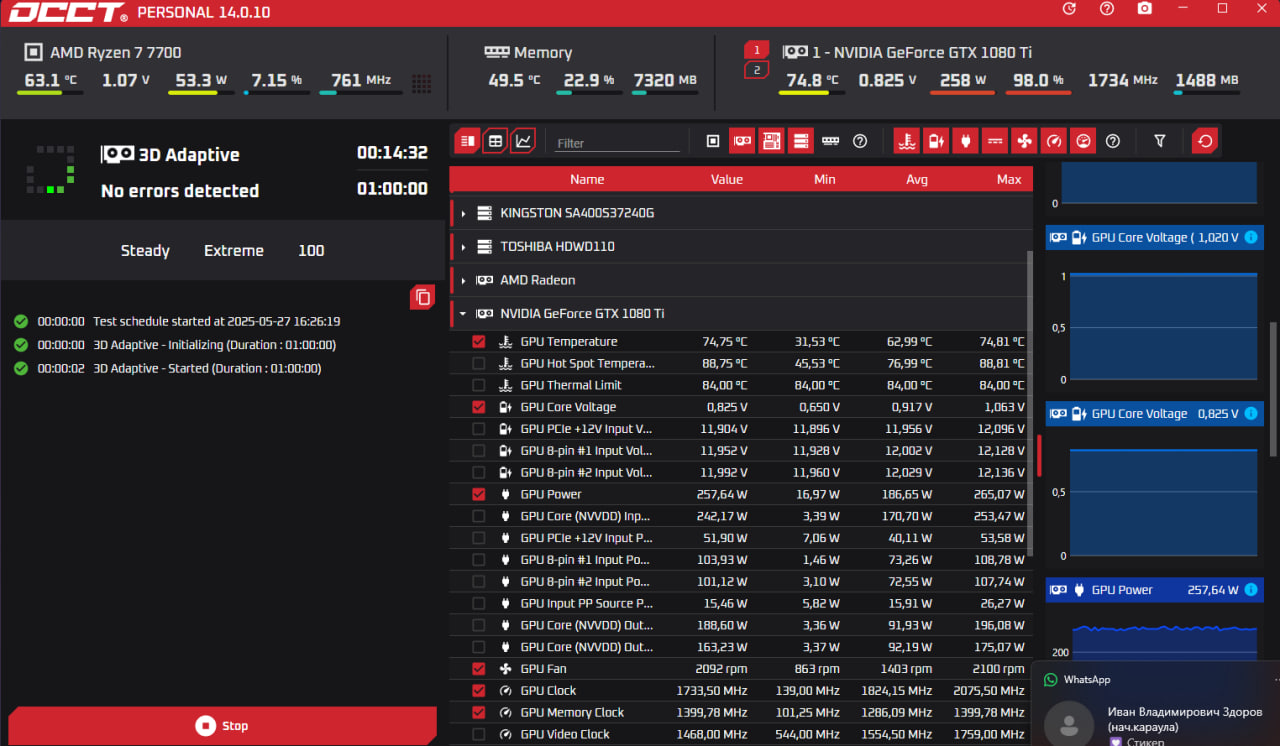The width and height of the screenshot is (1280, 746).
Task: Toggle the memory module sensor filter icon
Action: 830,141
